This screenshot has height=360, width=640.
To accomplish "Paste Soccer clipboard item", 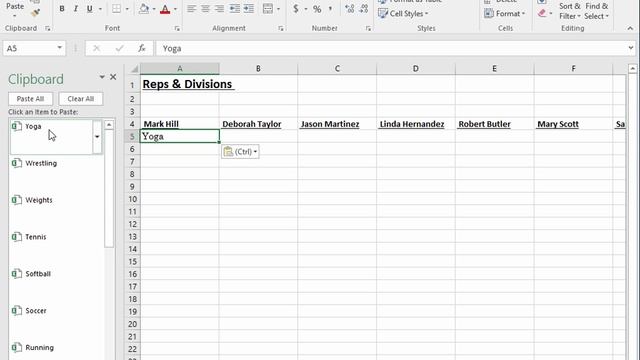I will point(56,321).
